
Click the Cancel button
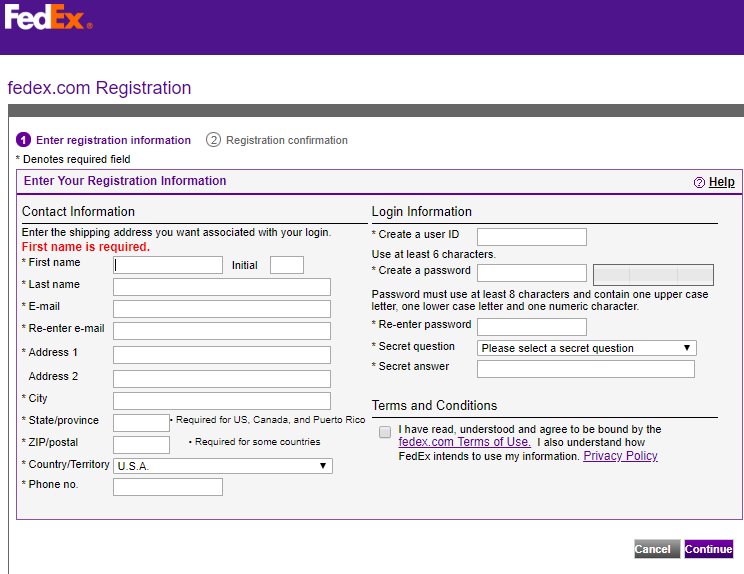(x=657, y=549)
